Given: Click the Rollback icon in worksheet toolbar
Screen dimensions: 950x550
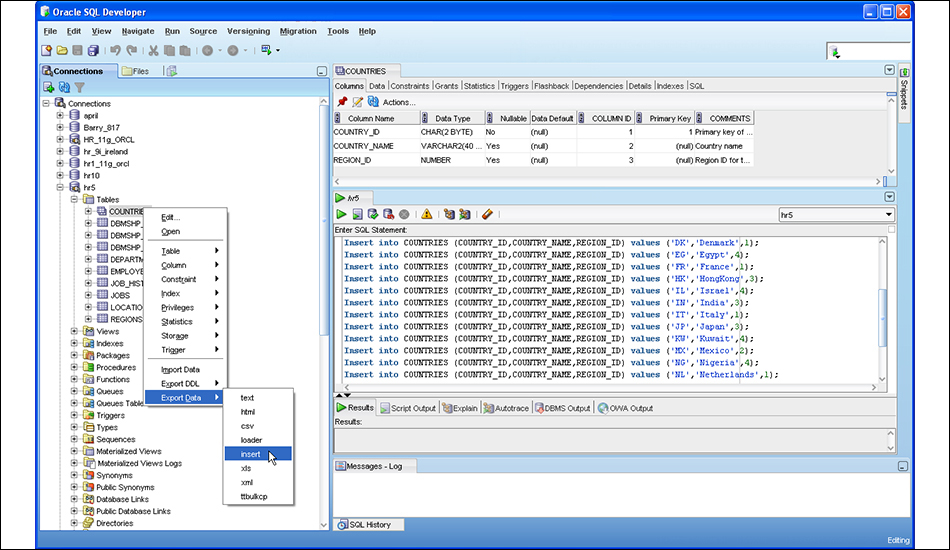Looking at the screenshot, I should [388, 214].
